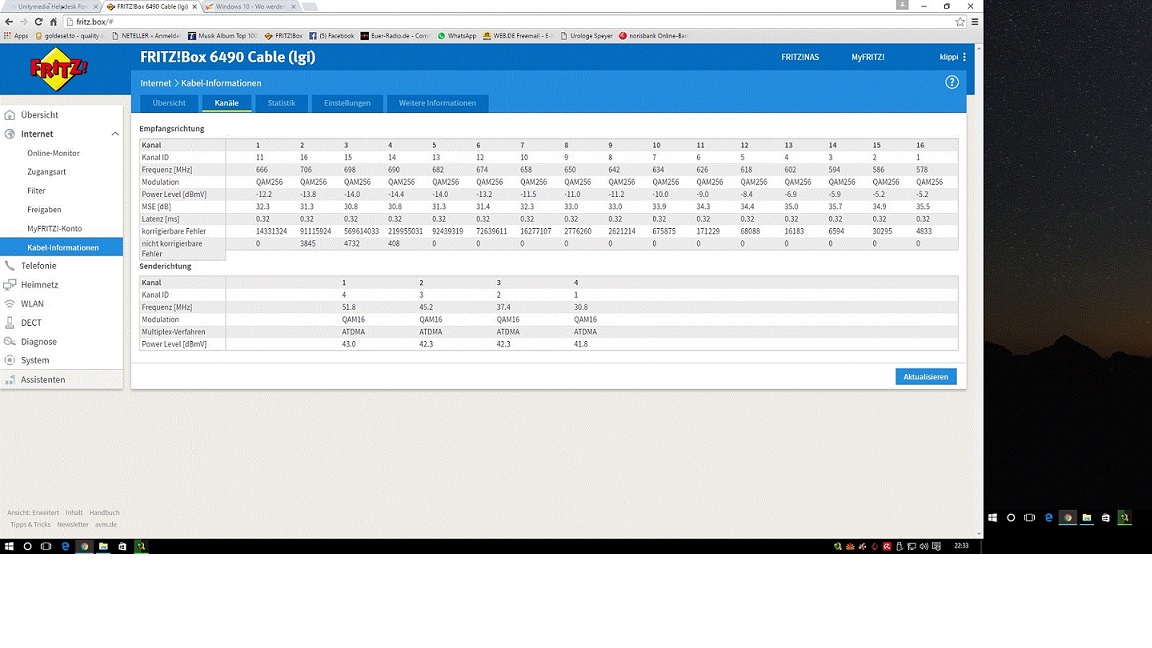Click the Aktualisieren button
Screen dimensions: 1152x648
[x=925, y=376]
